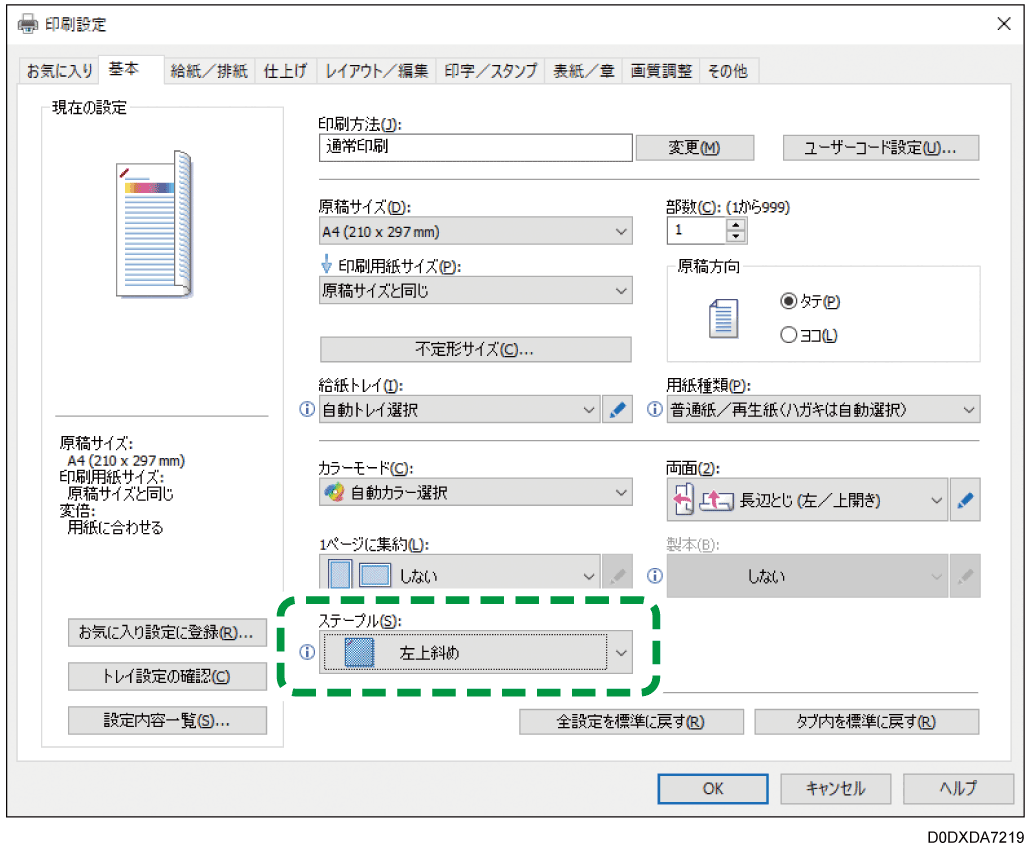Click the info icon beside 給紙トレイ
1028x850 pixels.
(x=308, y=409)
